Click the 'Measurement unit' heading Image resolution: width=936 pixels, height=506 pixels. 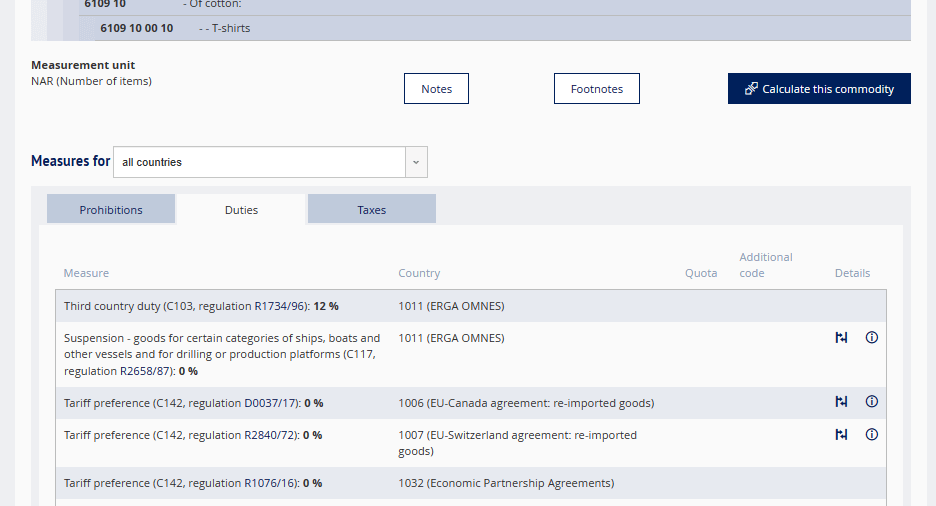coord(83,65)
